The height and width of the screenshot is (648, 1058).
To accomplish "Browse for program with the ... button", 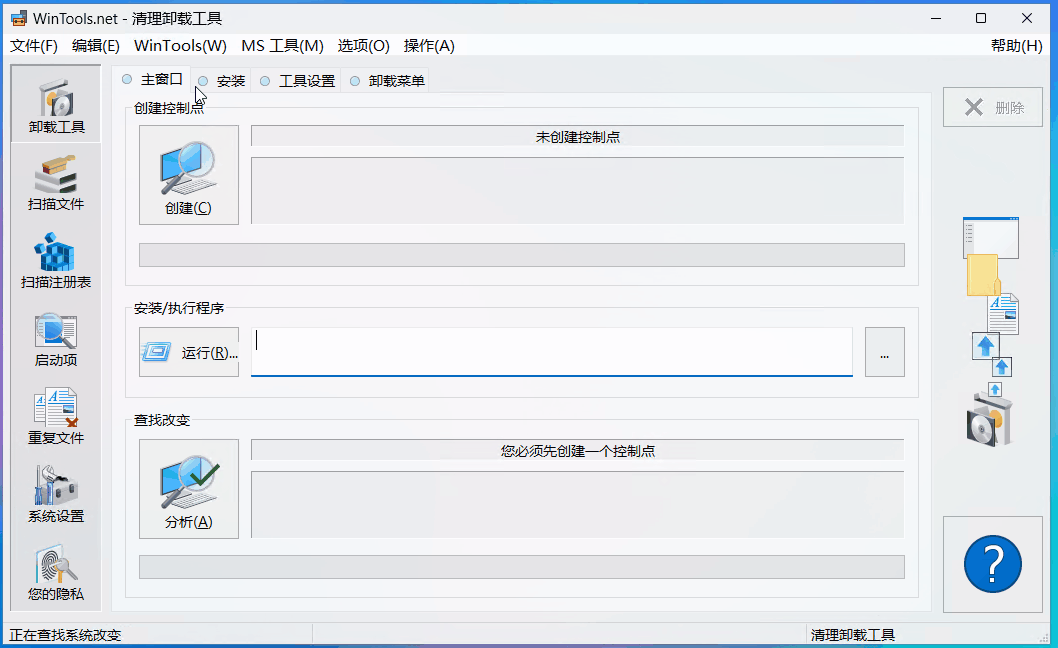I will (885, 352).
